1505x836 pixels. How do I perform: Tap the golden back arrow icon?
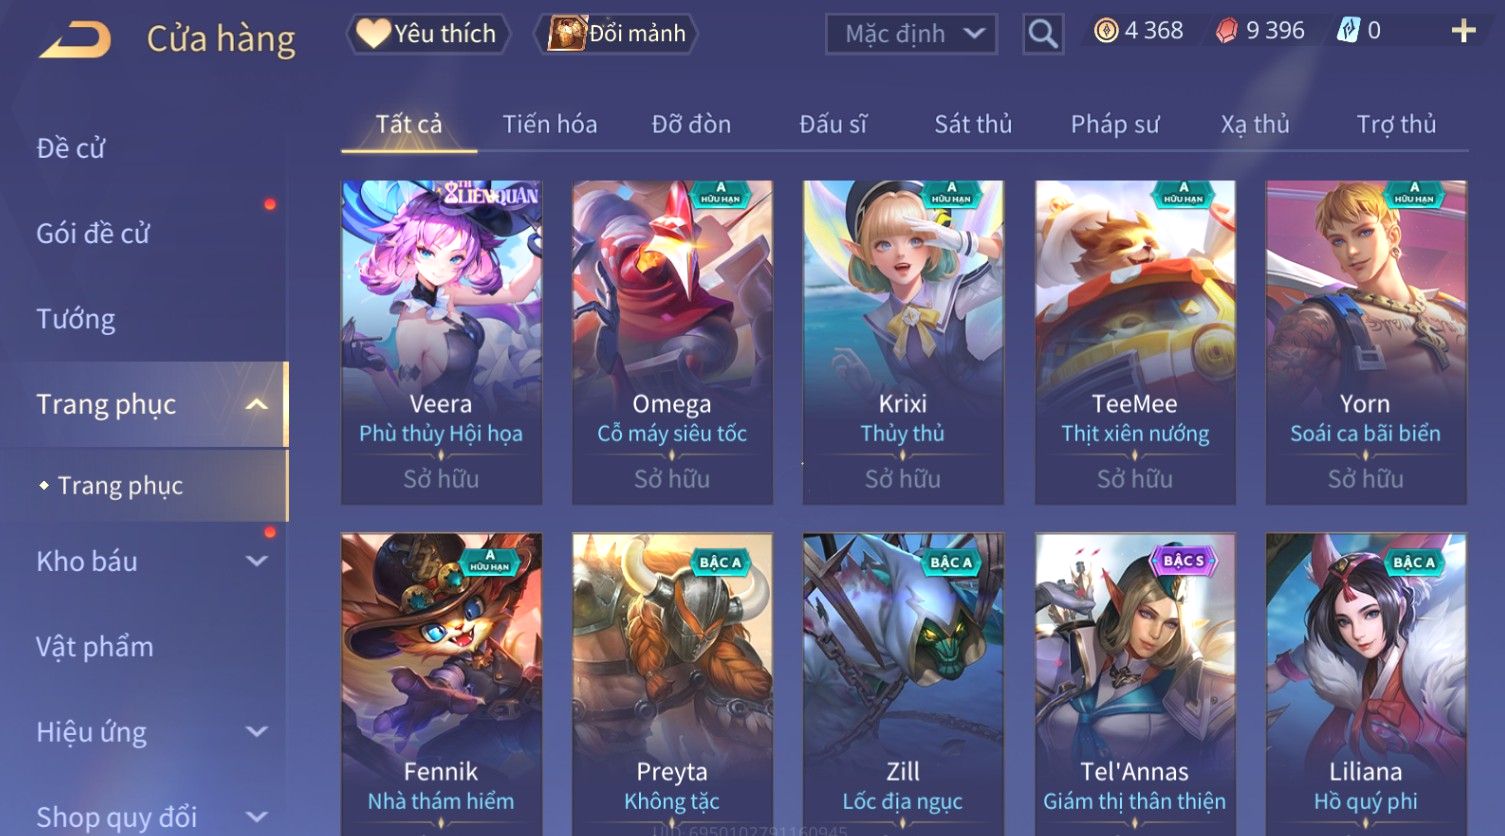click(74, 40)
